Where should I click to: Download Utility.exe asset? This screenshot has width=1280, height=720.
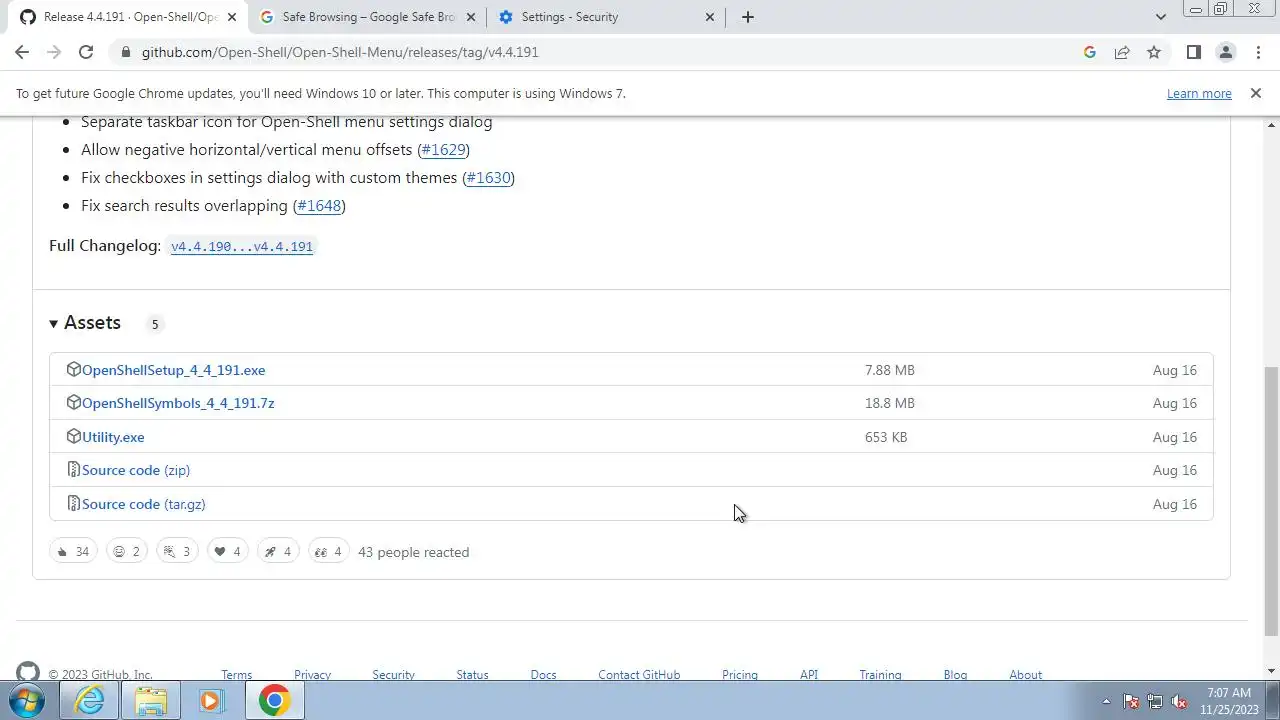(113, 437)
